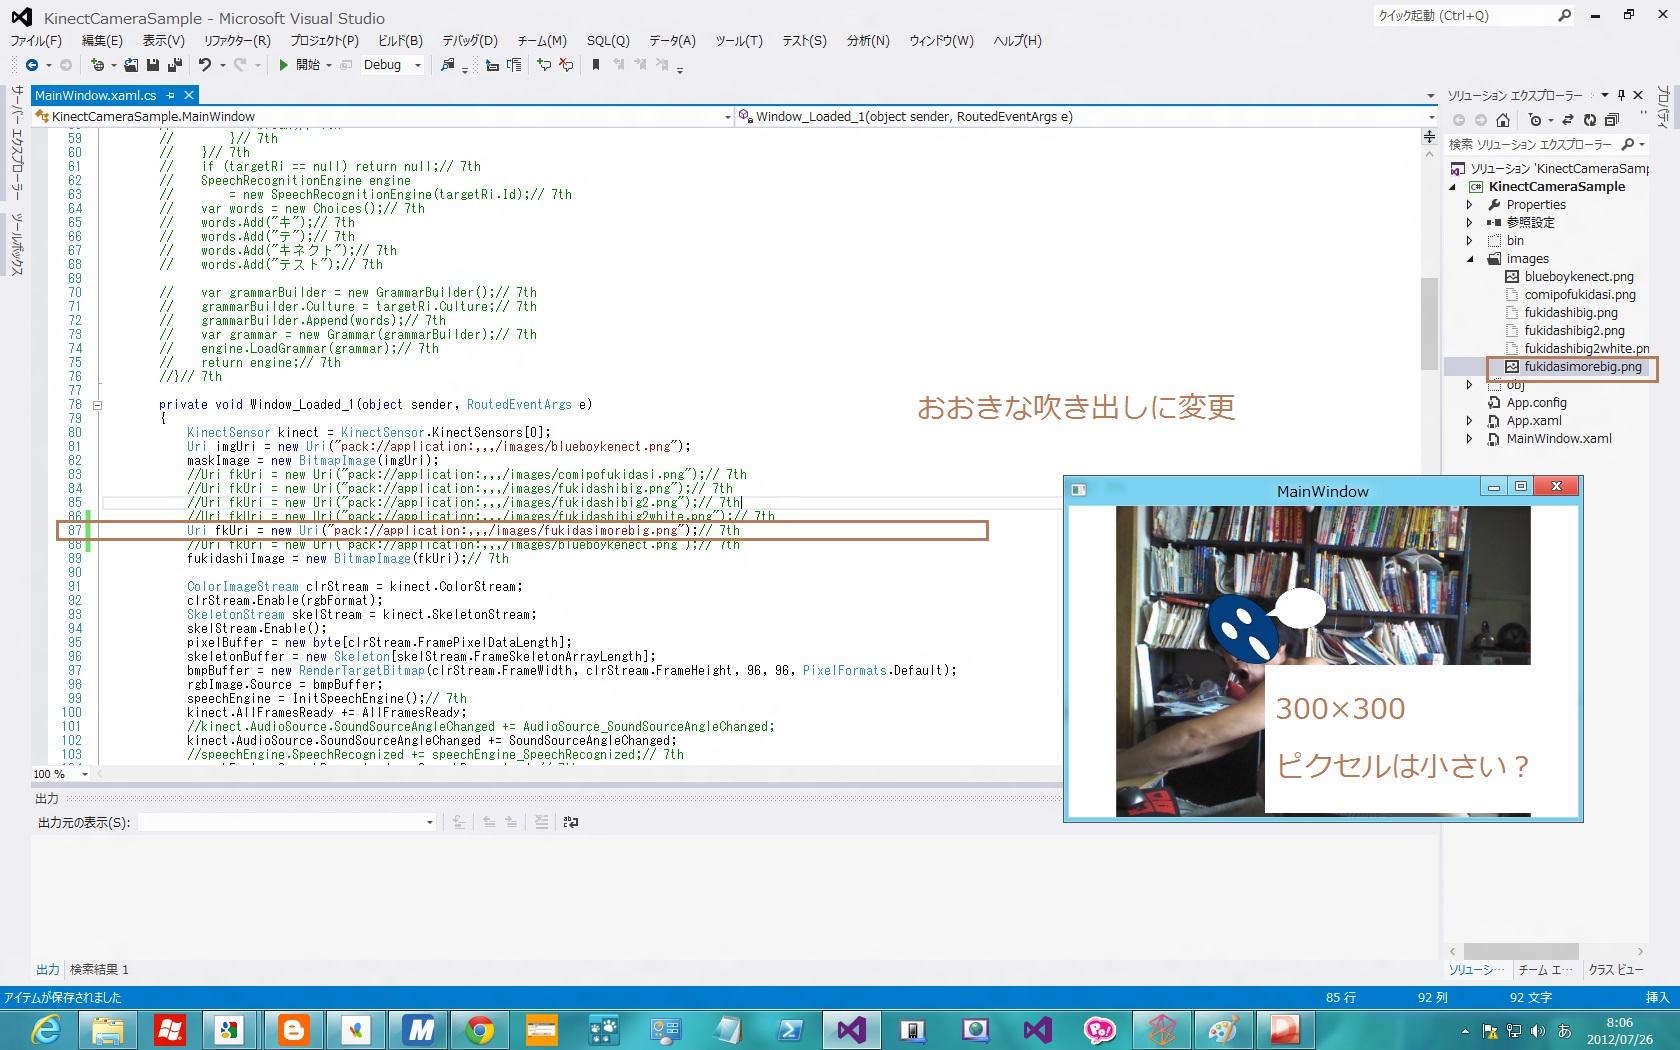
Task: Select fukidasimorebig.png in Solution Explorer
Action: coord(1582,367)
